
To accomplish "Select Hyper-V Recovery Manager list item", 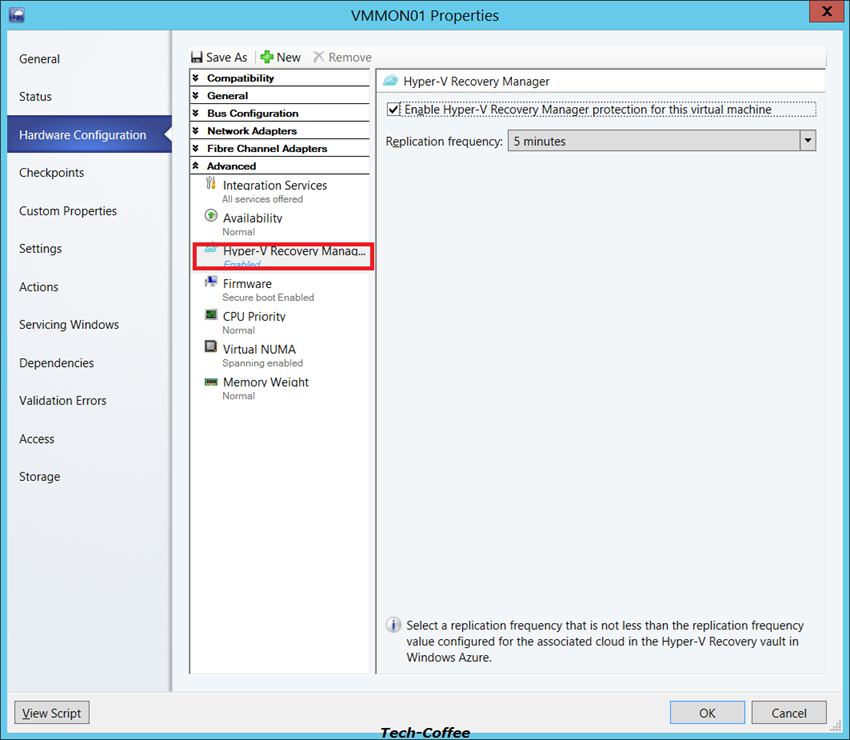I will pyautogui.click(x=283, y=256).
